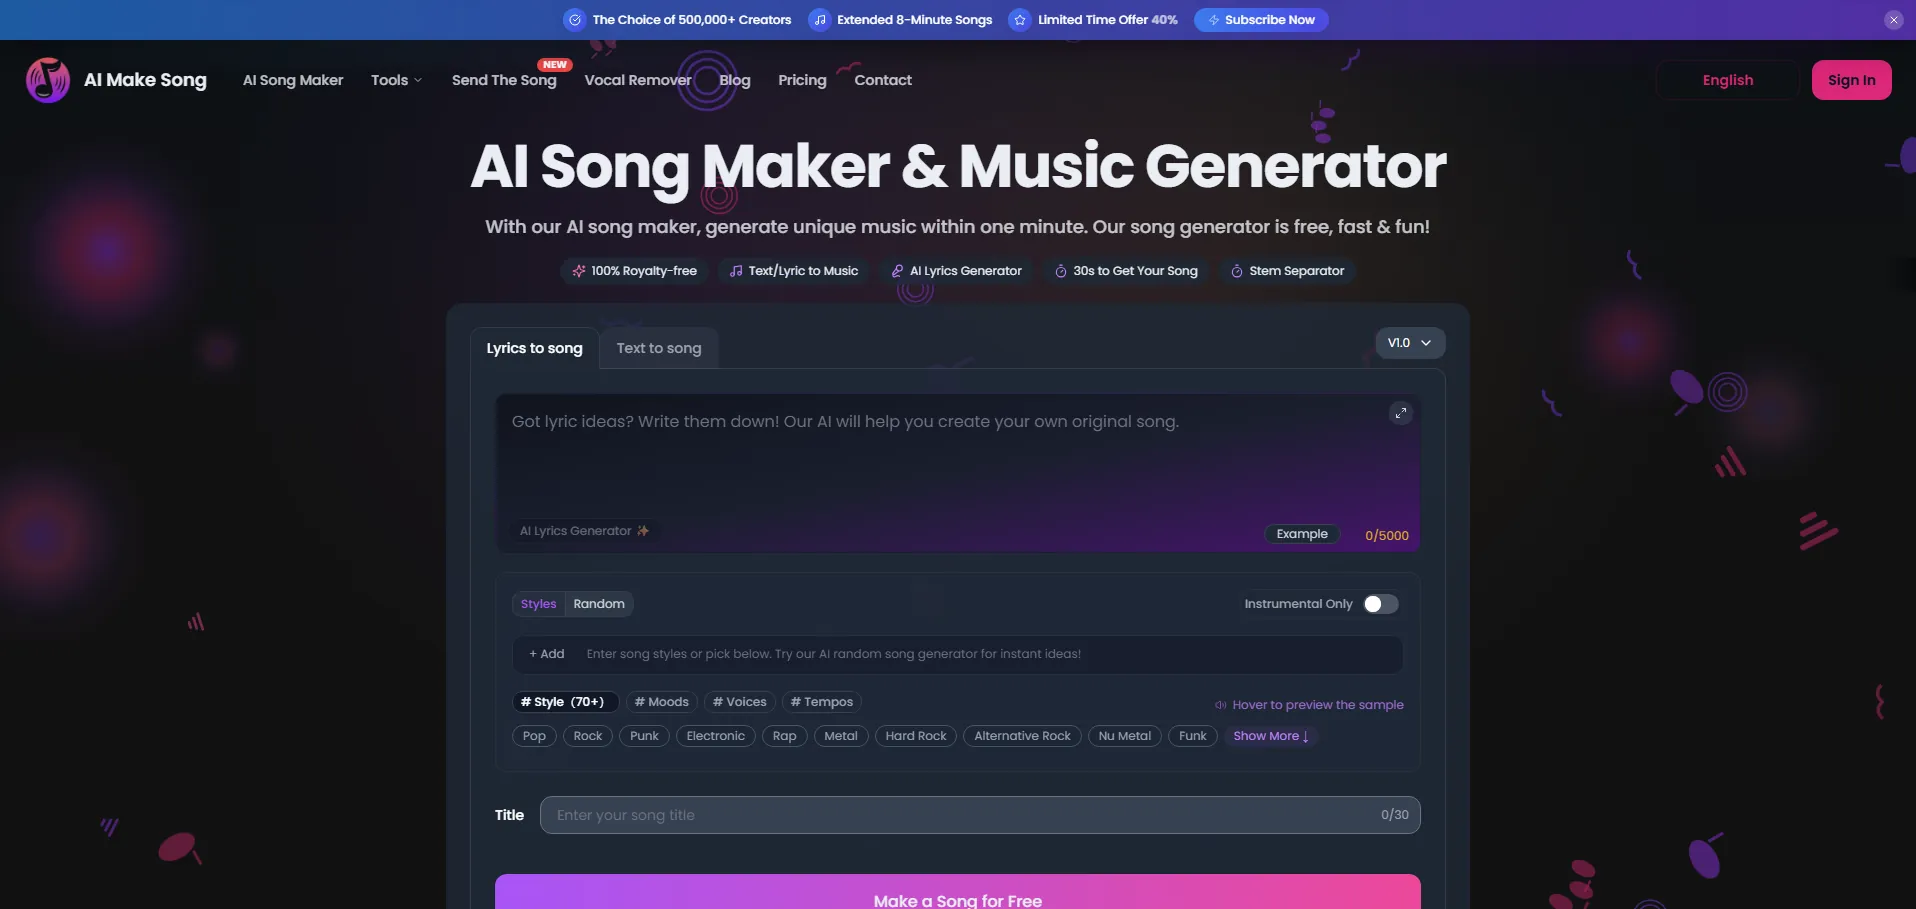Enable the Instrumental Only switch
The image size is (1916, 909).
click(1381, 604)
